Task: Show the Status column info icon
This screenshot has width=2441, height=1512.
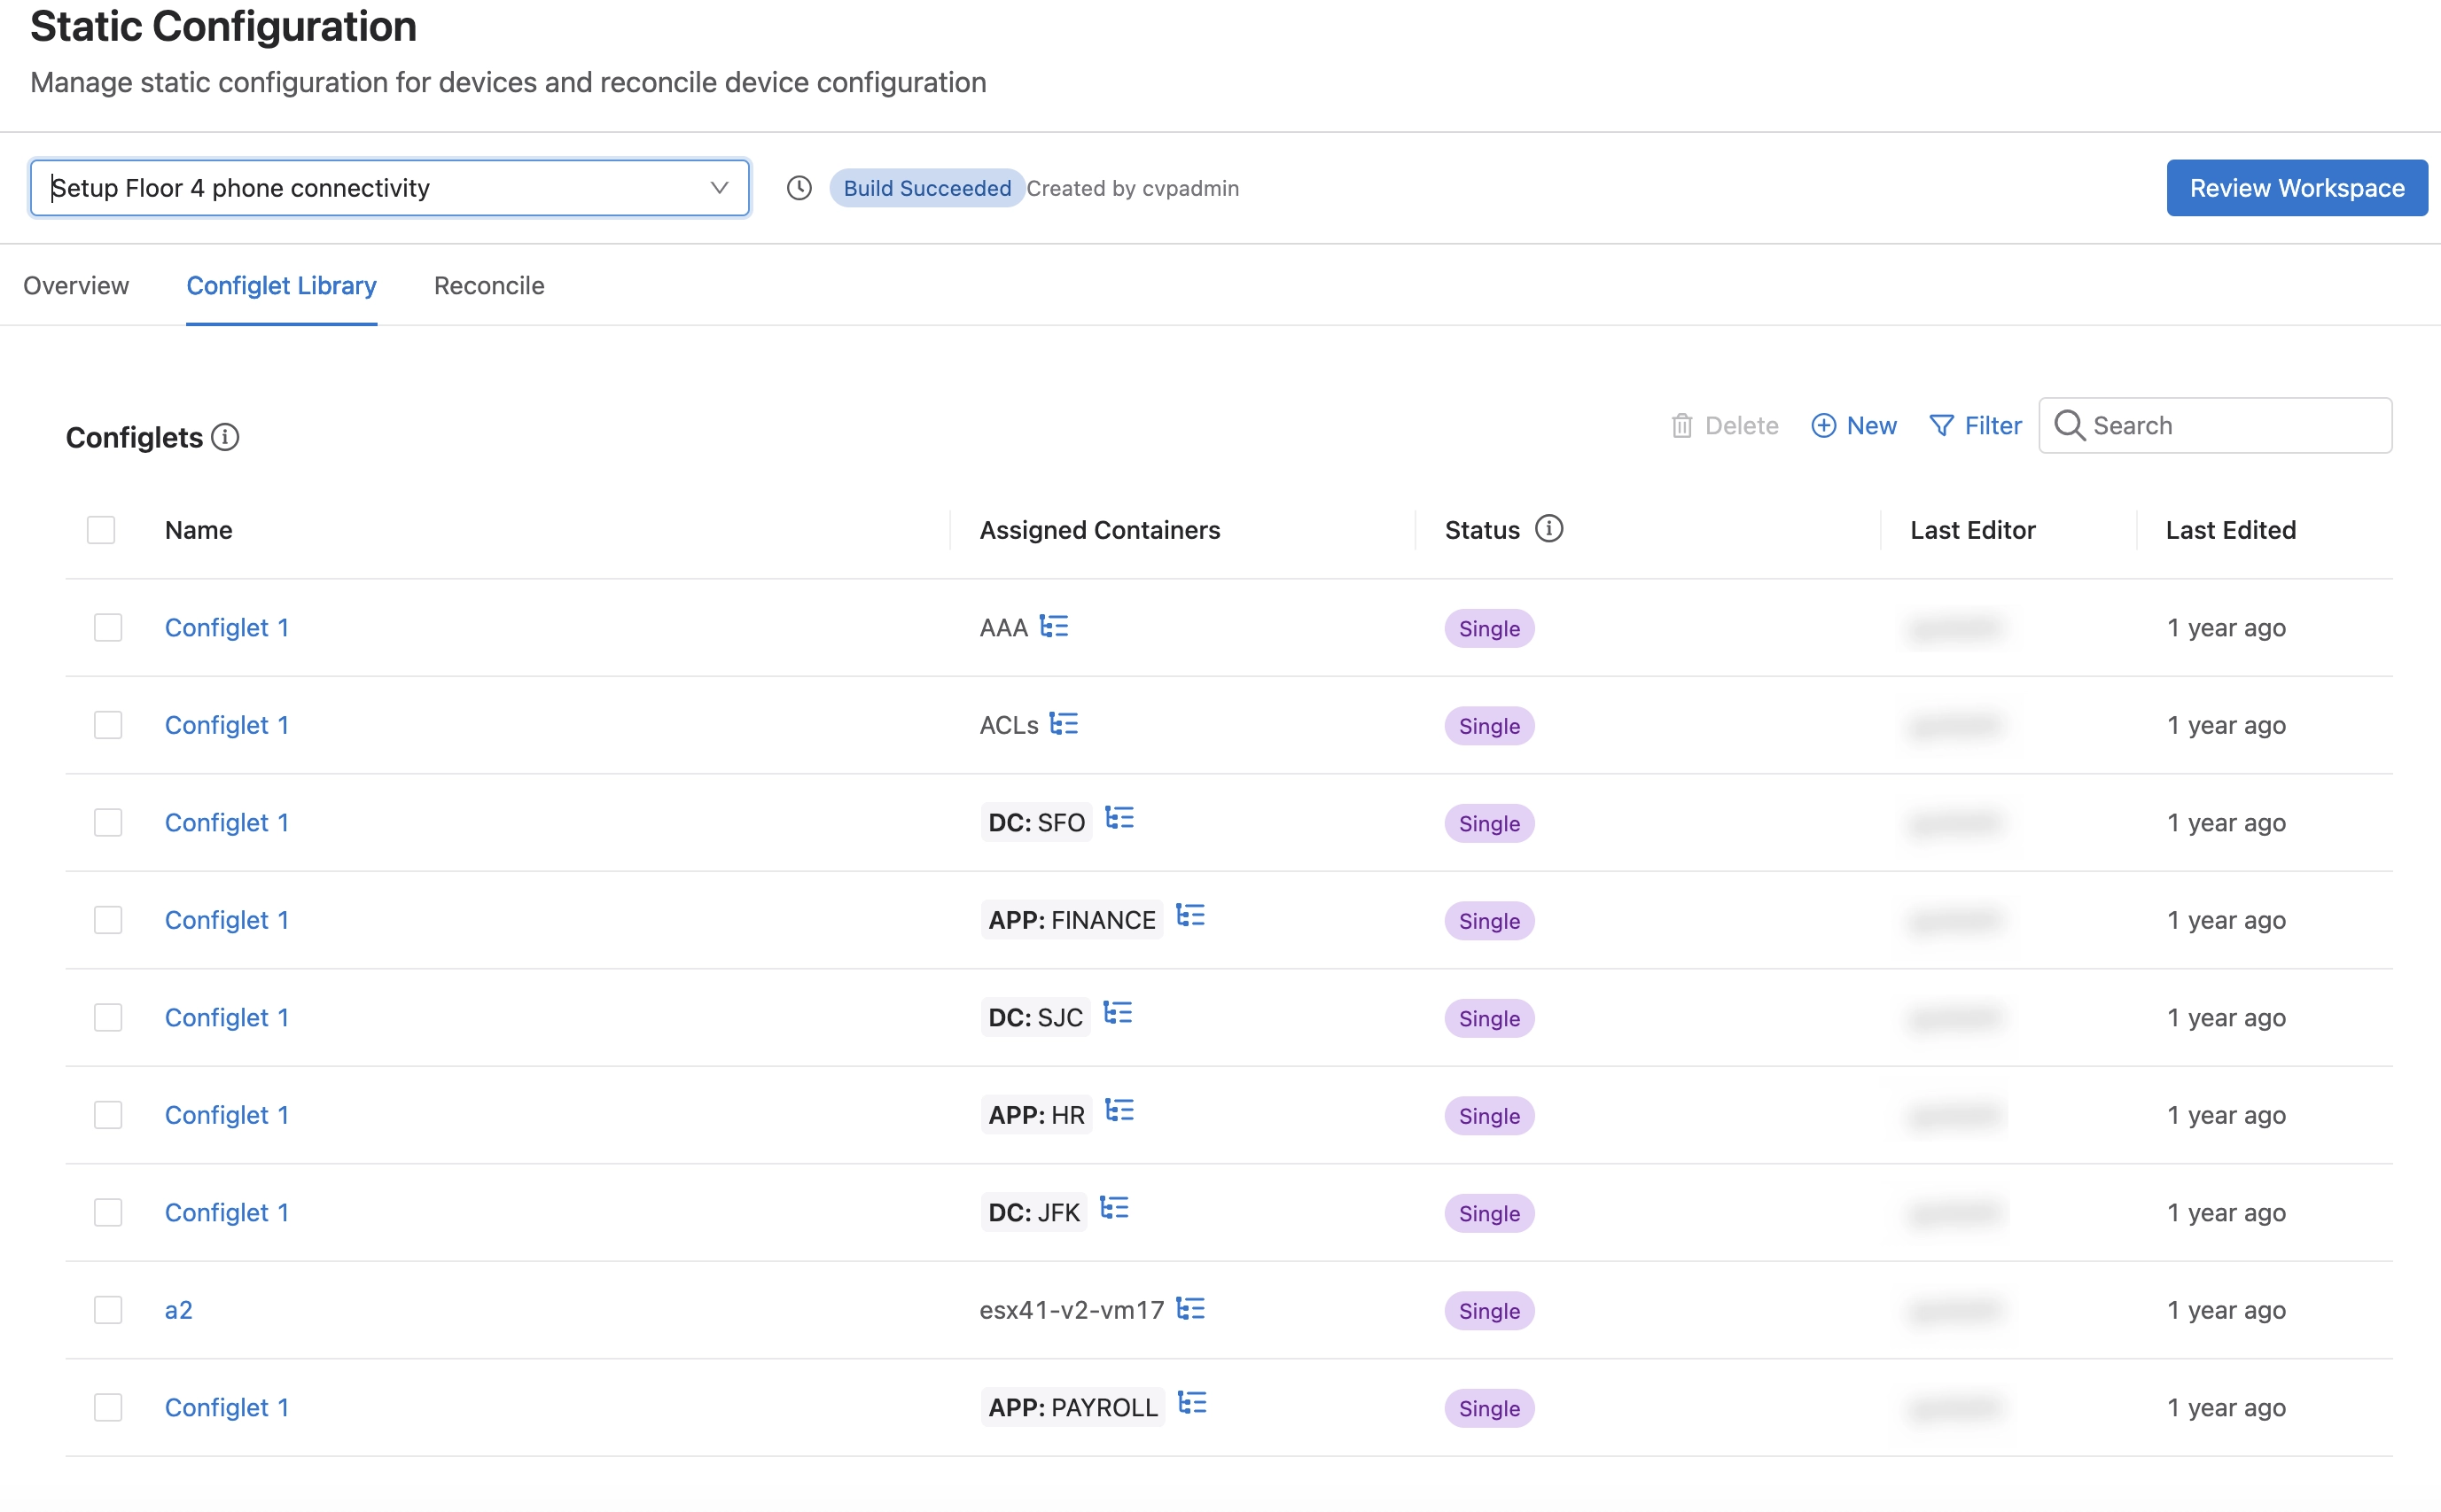Action: [x=1549, y=528]
